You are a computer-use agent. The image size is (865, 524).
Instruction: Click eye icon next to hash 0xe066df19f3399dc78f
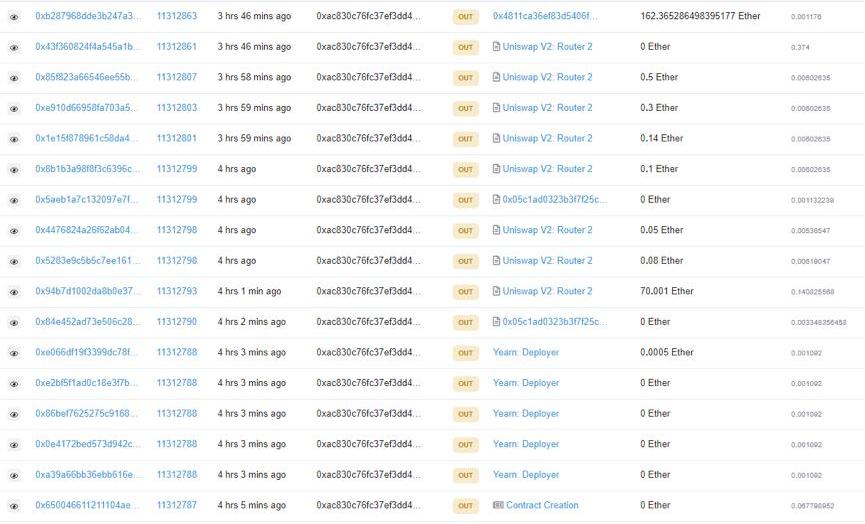14,353
